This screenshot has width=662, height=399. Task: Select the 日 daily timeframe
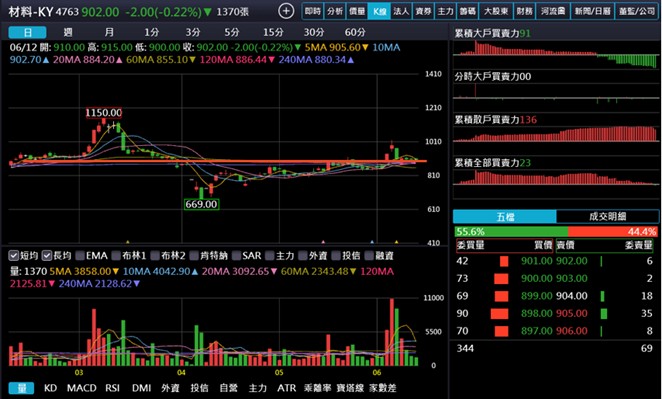pyautogui.click(x=27, y=32)
